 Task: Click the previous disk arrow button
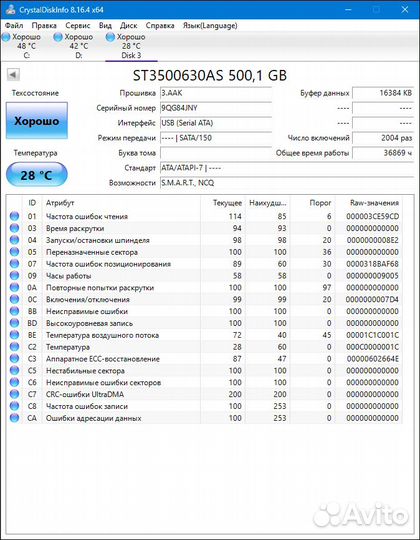[13, 74]
